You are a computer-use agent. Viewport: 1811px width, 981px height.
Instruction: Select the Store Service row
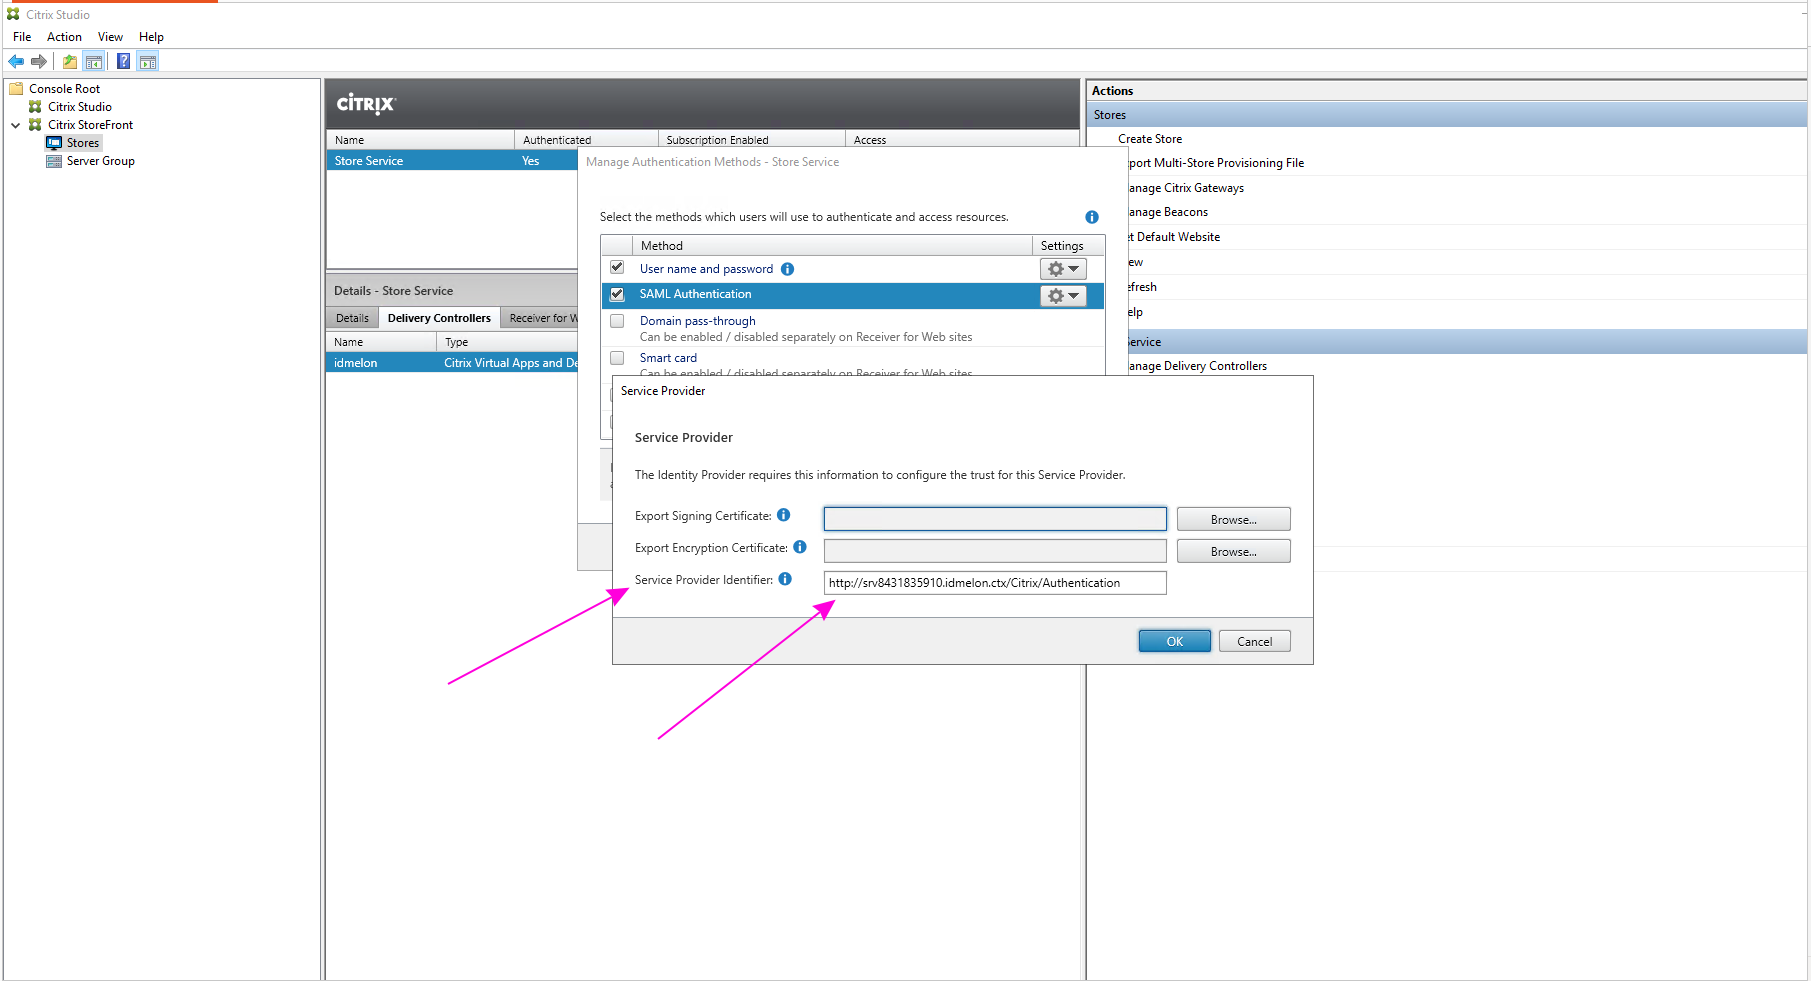452,161
